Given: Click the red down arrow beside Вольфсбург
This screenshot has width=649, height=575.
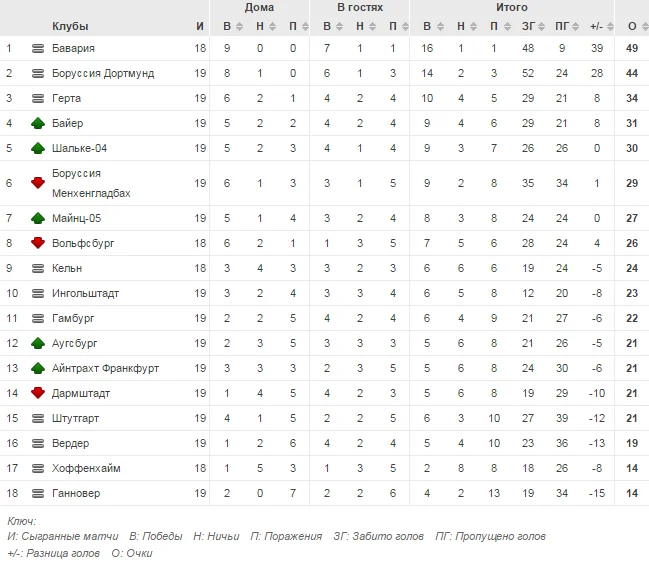Looking at the screenshot, I should (38, 243).
